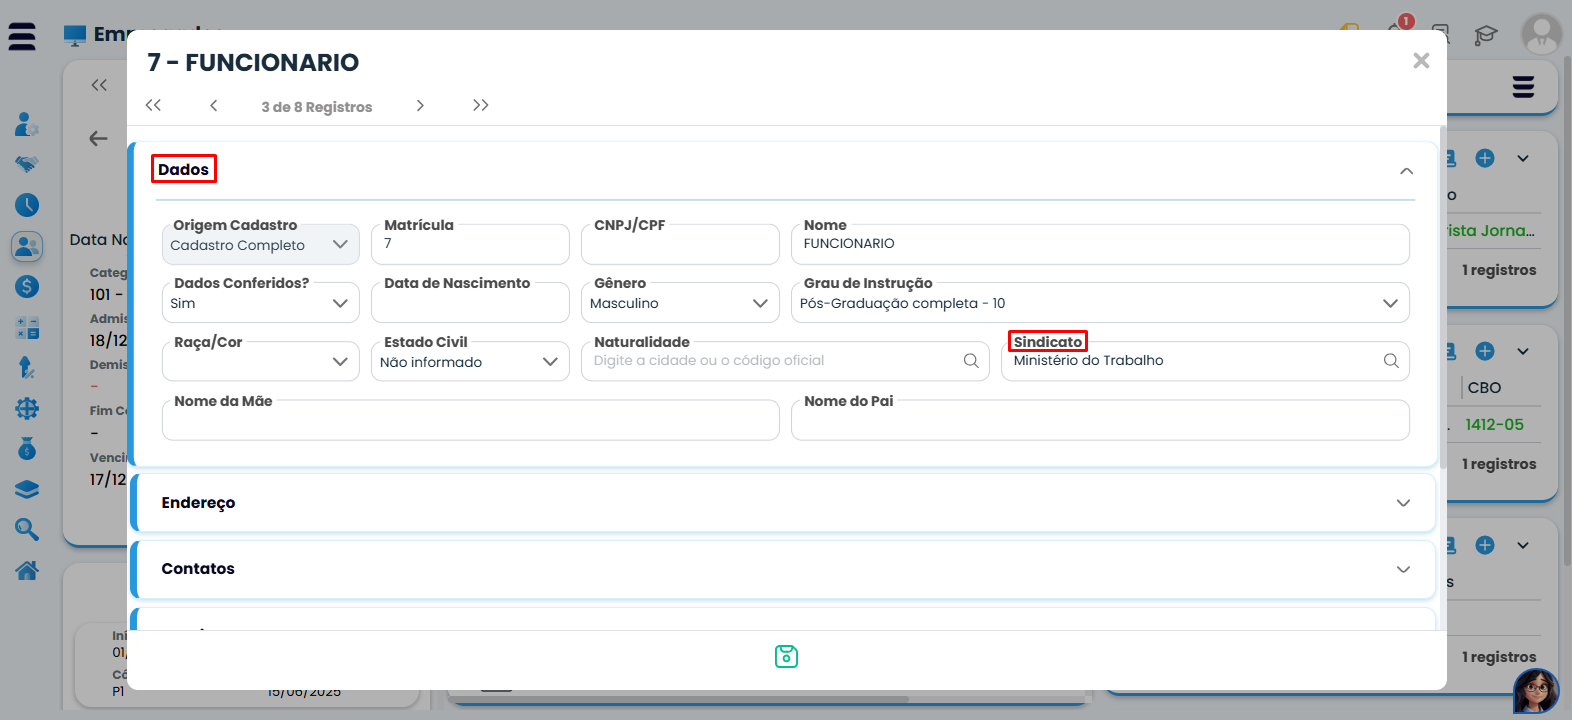Select the highlighted people icon in the sidebar

click(x=27, y=246)
